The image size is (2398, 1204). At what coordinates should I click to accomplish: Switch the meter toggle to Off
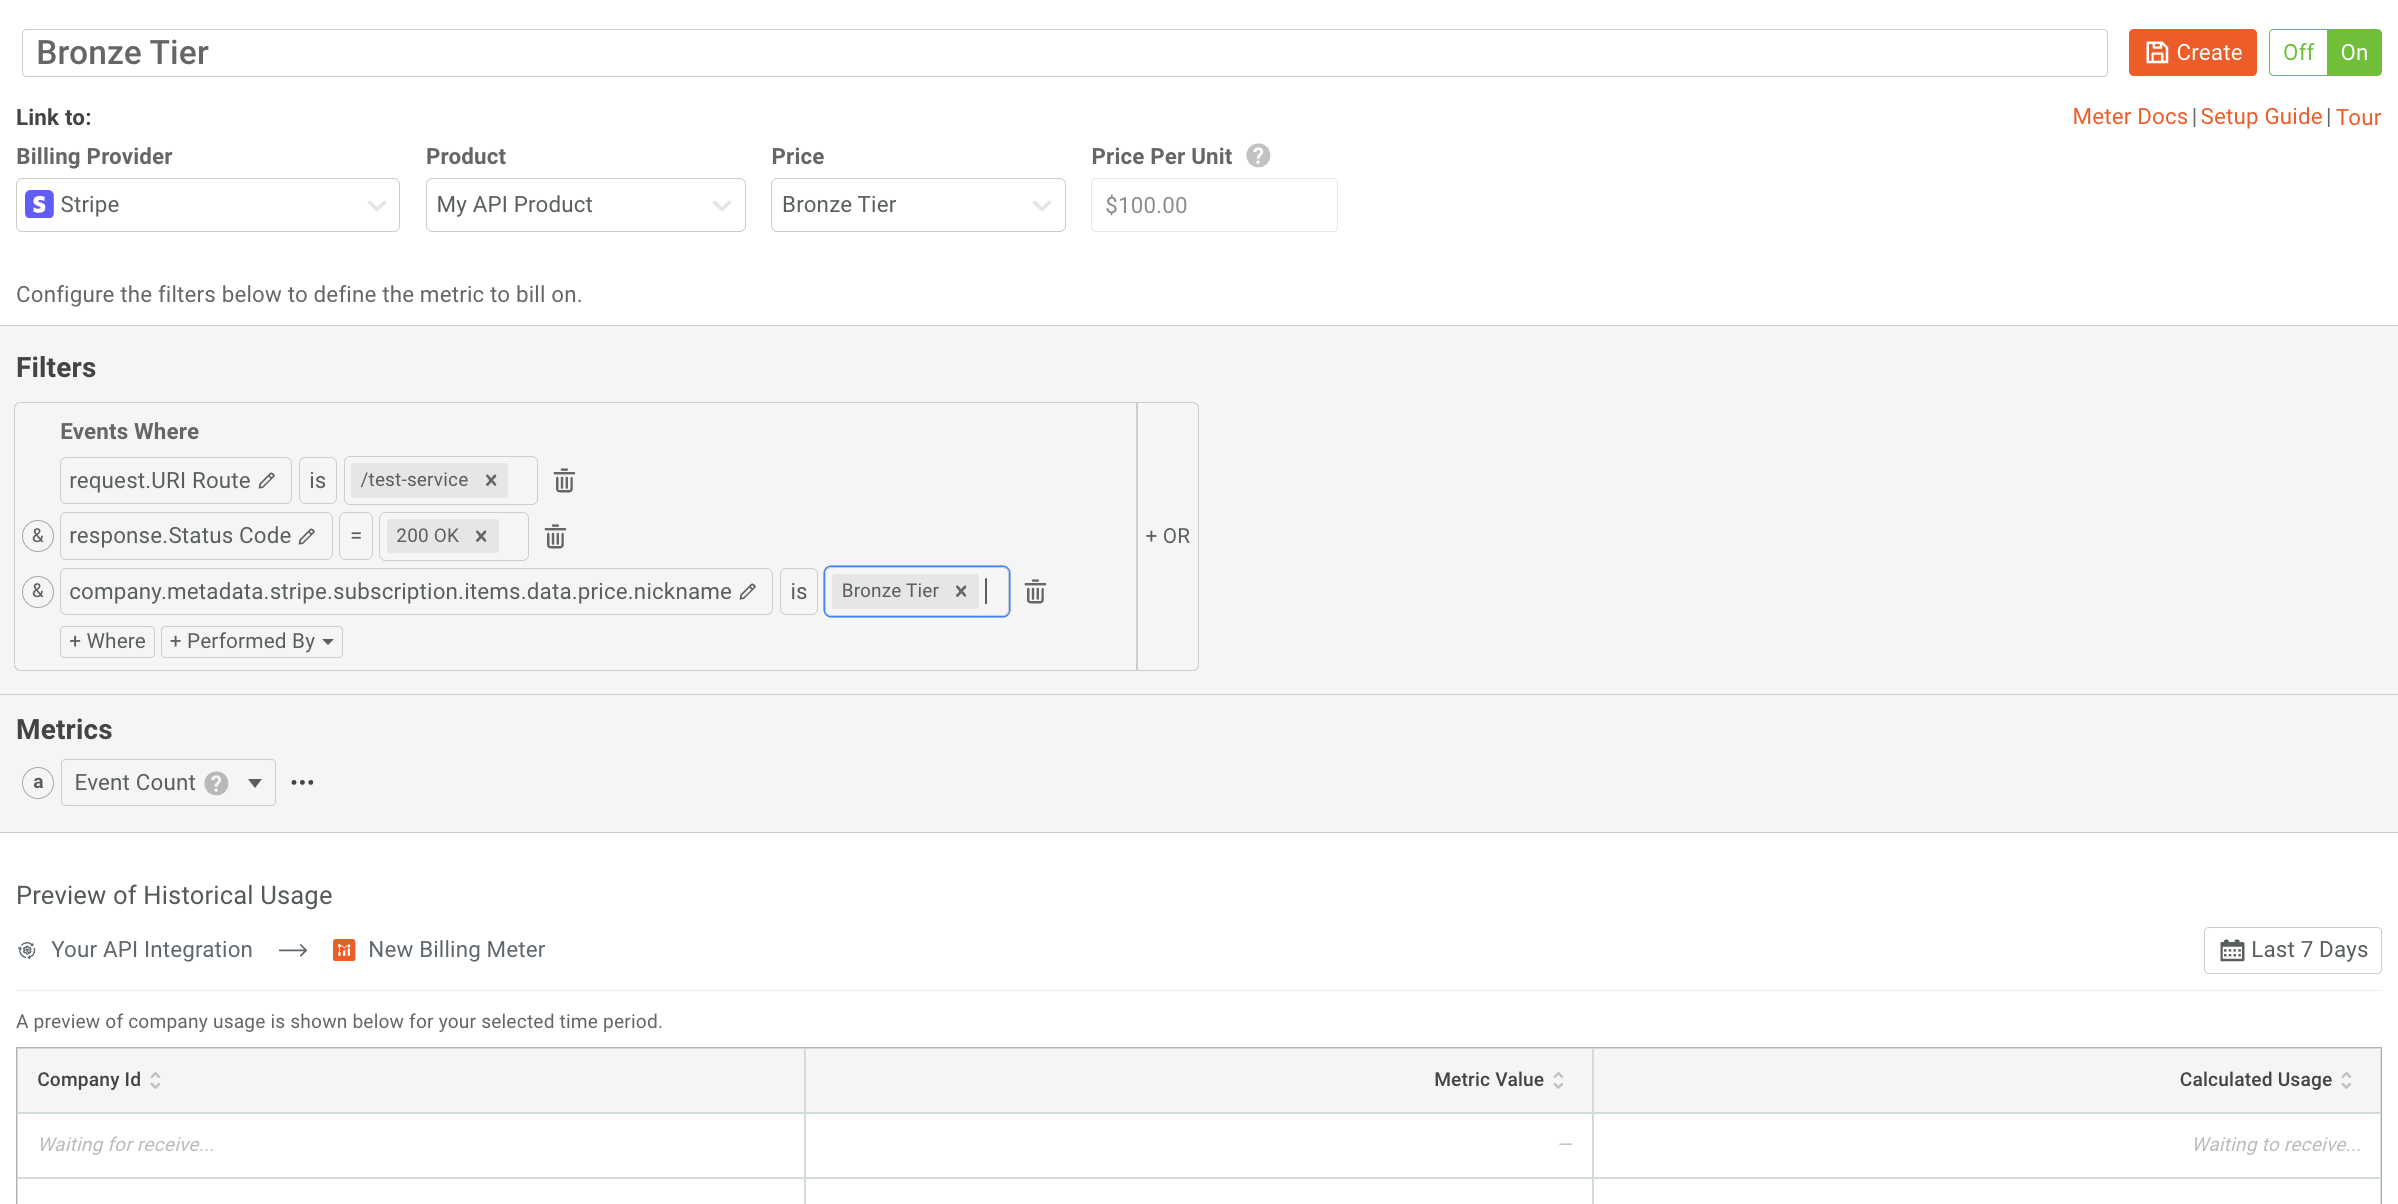click(2298, 53)
